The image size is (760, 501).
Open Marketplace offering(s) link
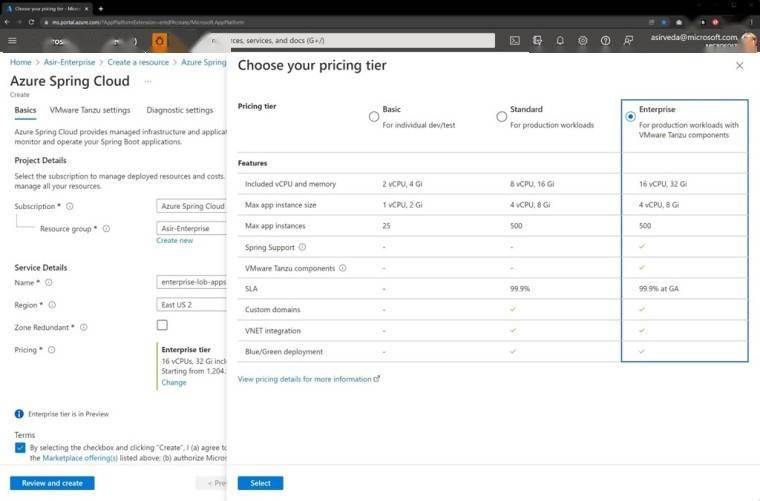point(80,458)
